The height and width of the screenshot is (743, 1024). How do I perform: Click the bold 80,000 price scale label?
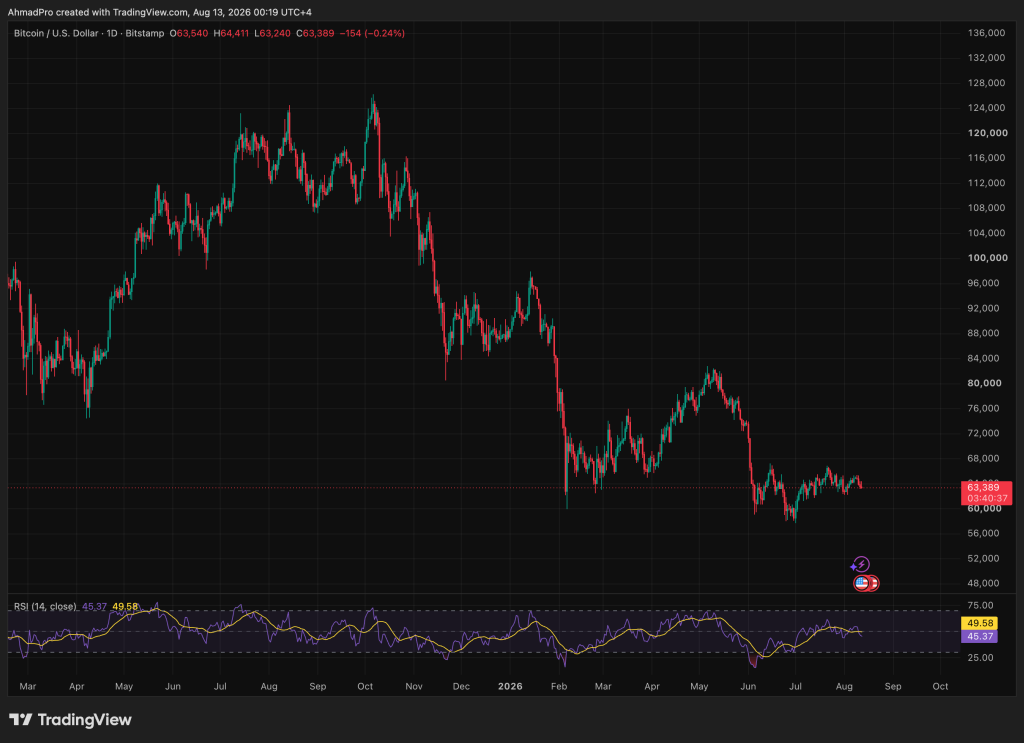point(984,383)
